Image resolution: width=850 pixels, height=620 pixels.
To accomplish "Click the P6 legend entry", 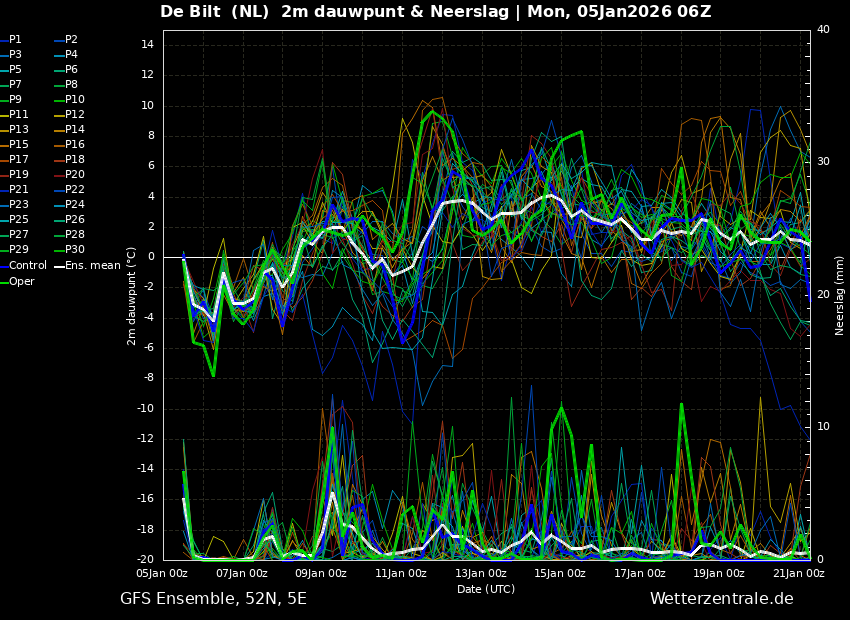I will click(x=67, y=69).
